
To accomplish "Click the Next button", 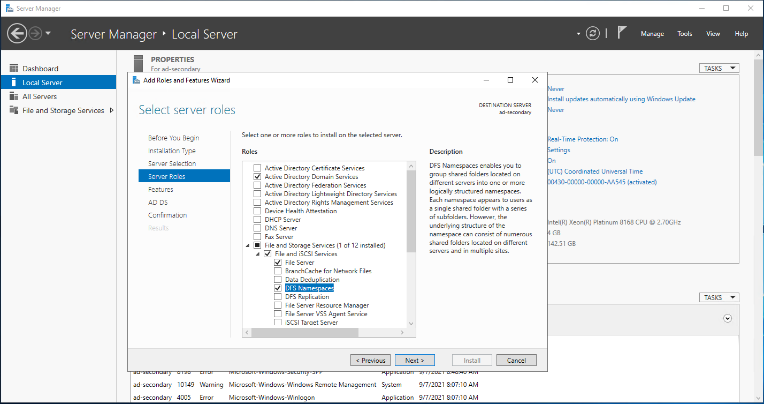I will tap(415, 360).
